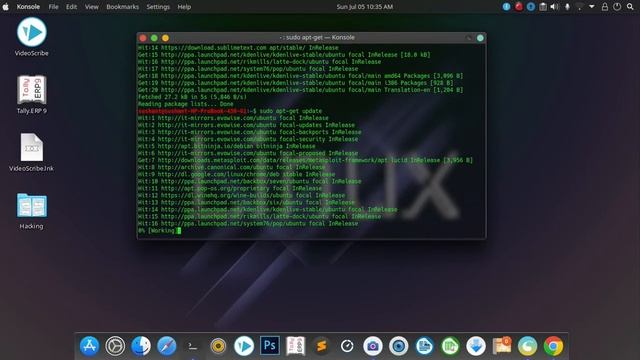Click the archive.canonical.com Hit:8 line
The height and width of the screenshot is (360, 640).
pos(231,167)
